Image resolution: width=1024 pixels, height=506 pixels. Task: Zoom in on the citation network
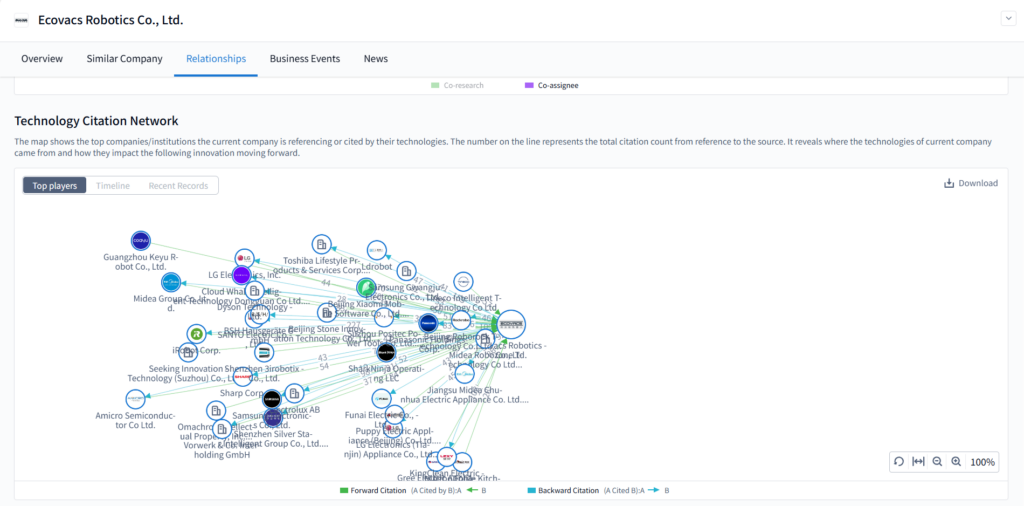coord(956,462)
